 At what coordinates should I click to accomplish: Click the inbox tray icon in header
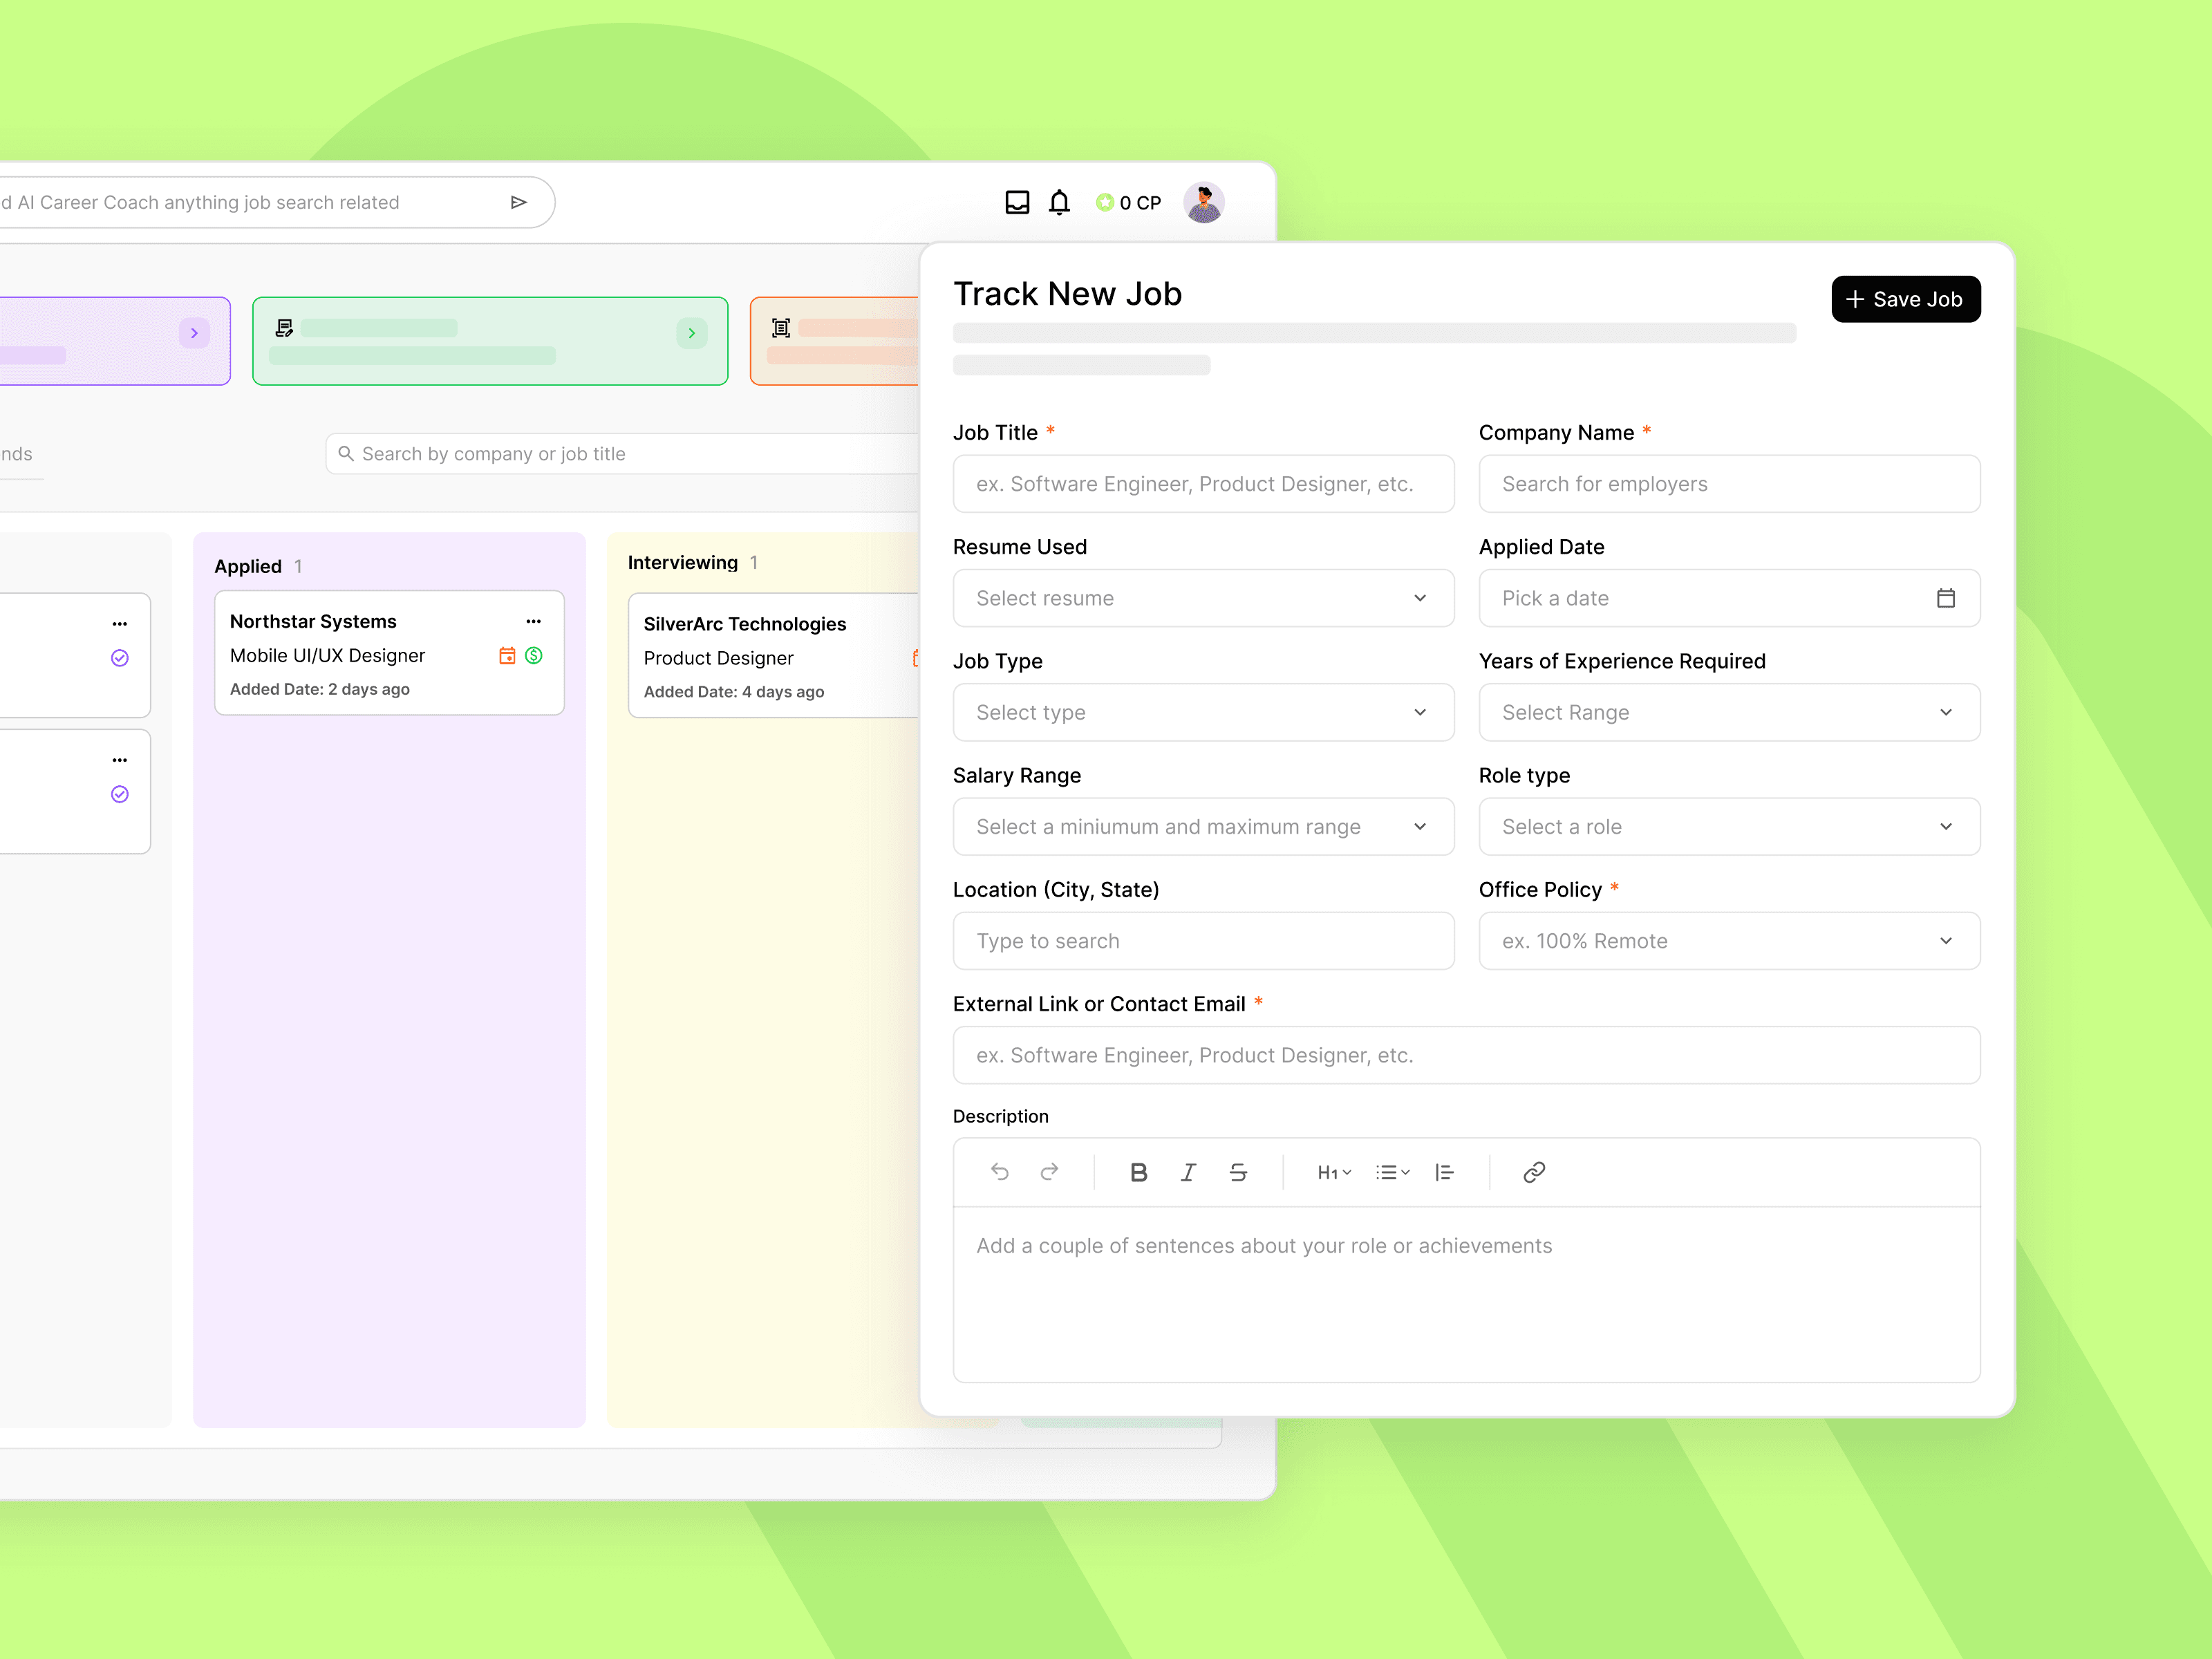[1017, 203]
